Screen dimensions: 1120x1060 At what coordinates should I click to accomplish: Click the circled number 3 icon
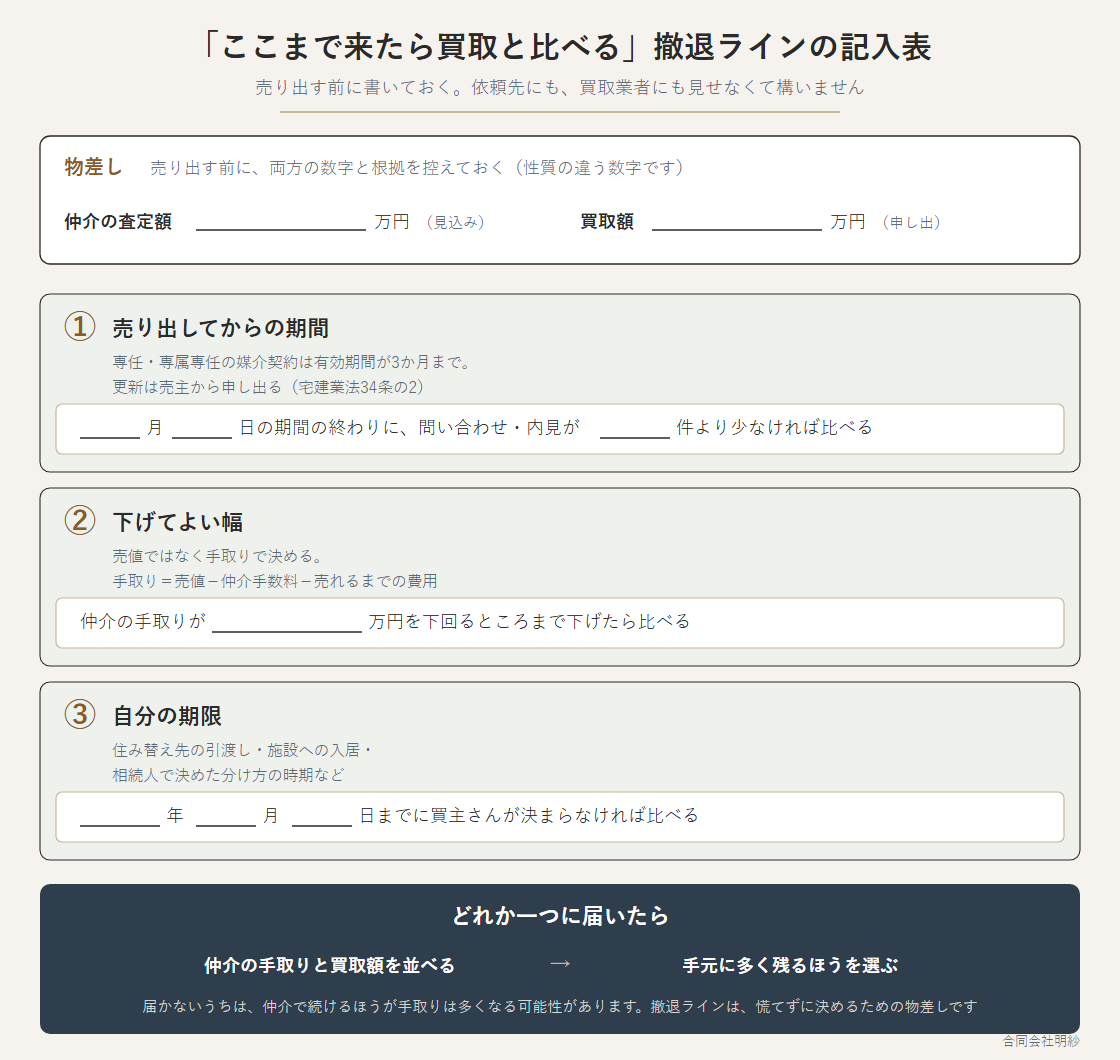coord(80,714)
